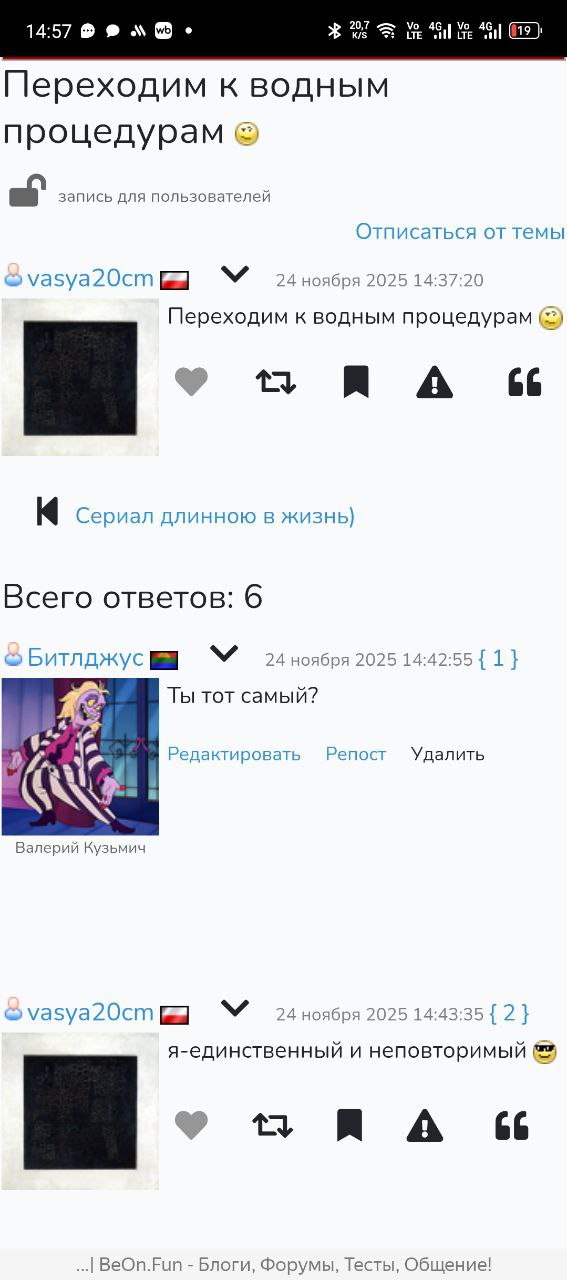Go to previous entry via skip-back icon
This screenshot has height=1280, width=567.
pos(47,511)
